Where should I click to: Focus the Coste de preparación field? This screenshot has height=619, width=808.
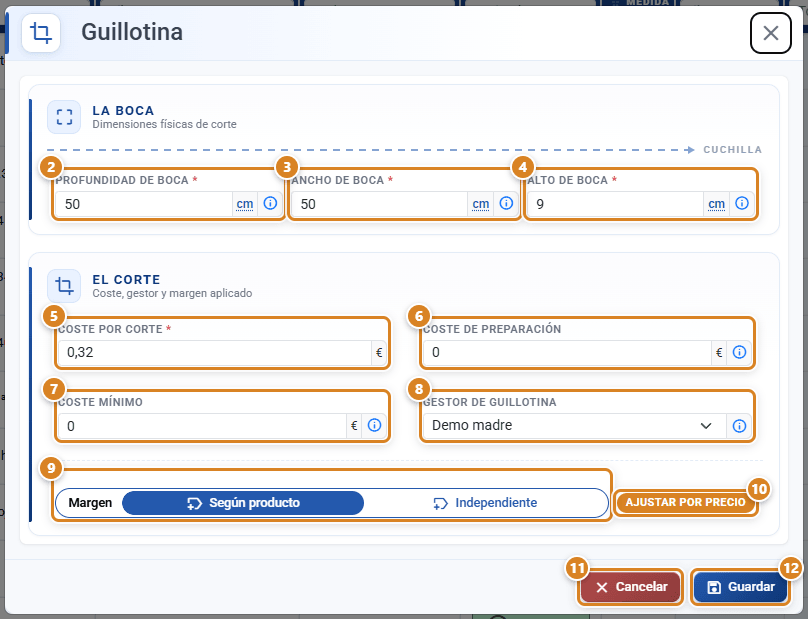point(567,353)
